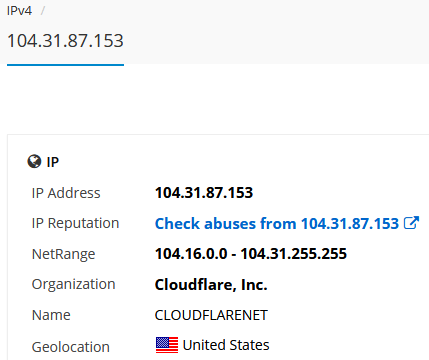Image resolution: width=429 pixels, height=360 pixels.
Task: Click the IP Address field label
Action: [66, 193]
